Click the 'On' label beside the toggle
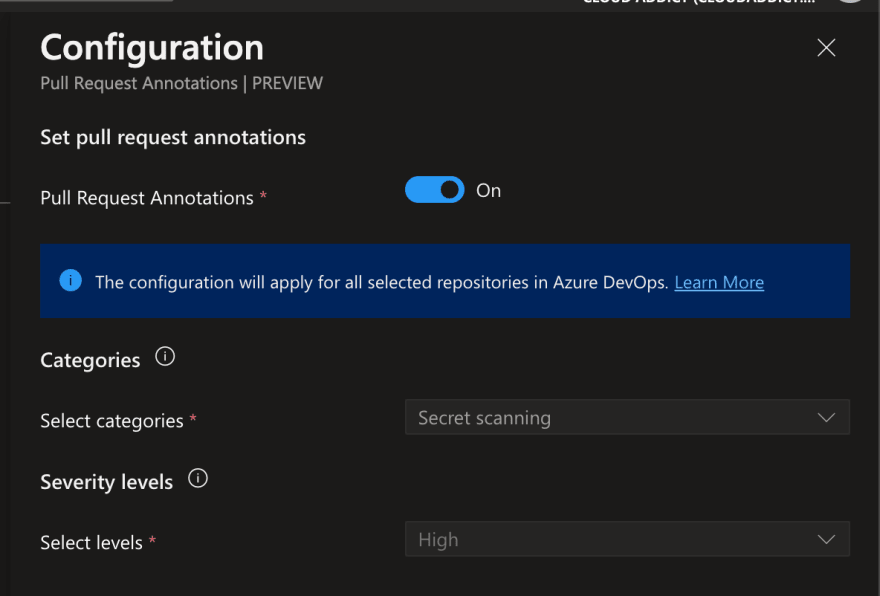The height and width of the screenshot is (596, 880). coord(488,191)
